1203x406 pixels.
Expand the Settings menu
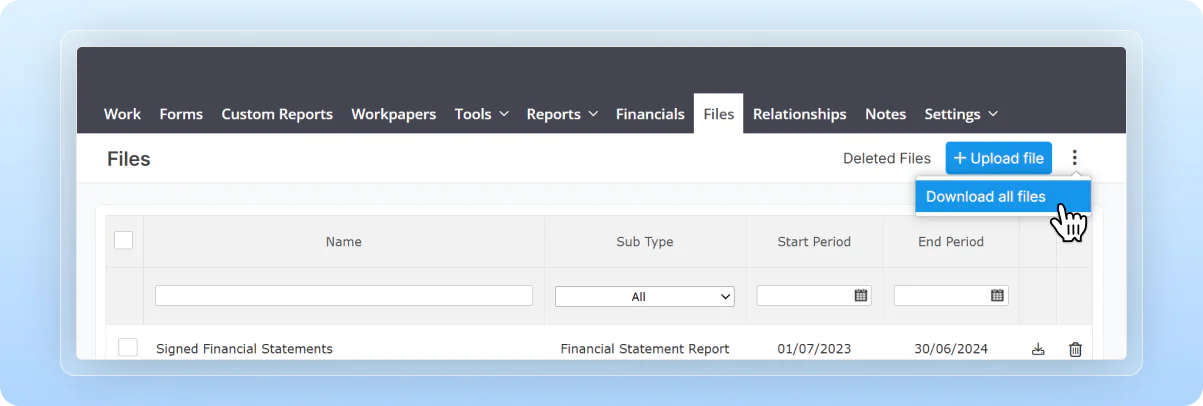click(x=961, y=114)
